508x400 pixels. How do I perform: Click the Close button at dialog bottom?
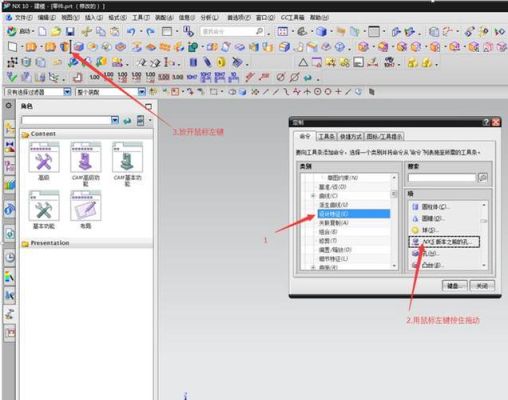coord(482,286)
